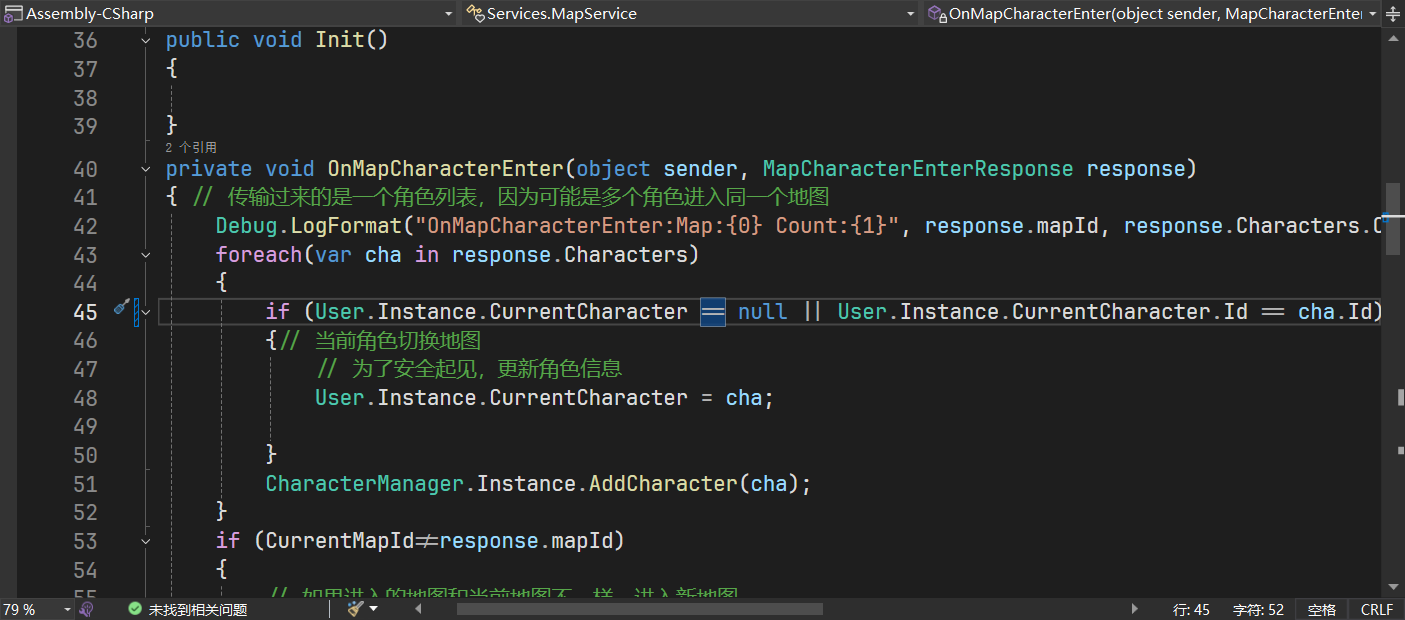This screenshot has height=620, width=1405.
Task: Click the screwdriver quick actions icon on line 45
Action: pos(121,309)
